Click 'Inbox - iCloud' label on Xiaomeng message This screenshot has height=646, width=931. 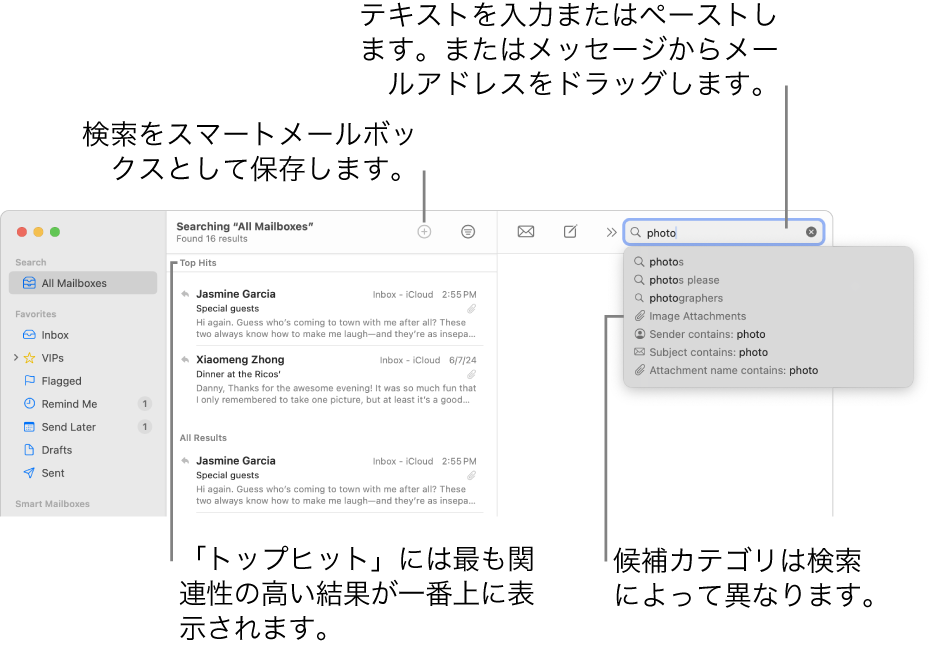(x=410, y=360)
